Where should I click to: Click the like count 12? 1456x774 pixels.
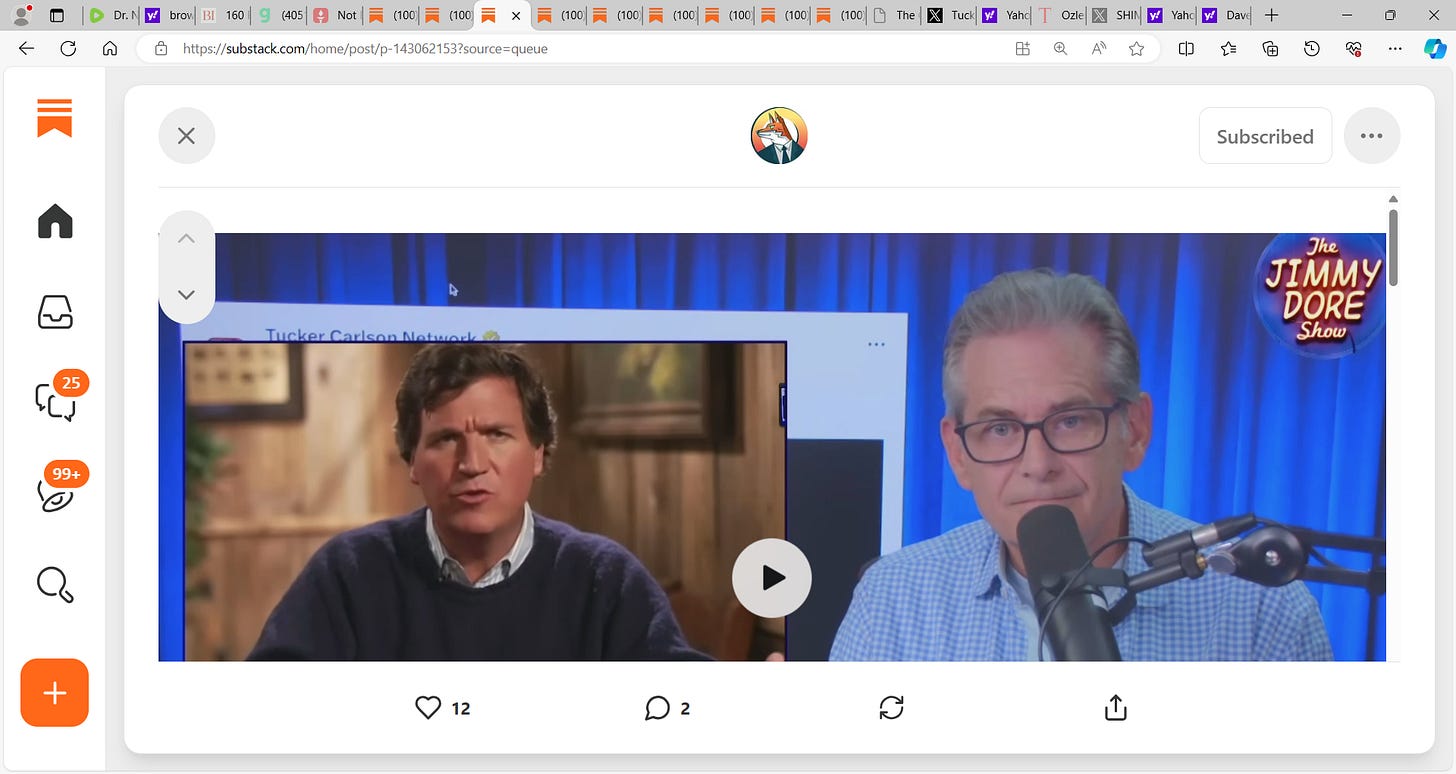(460, 708)
